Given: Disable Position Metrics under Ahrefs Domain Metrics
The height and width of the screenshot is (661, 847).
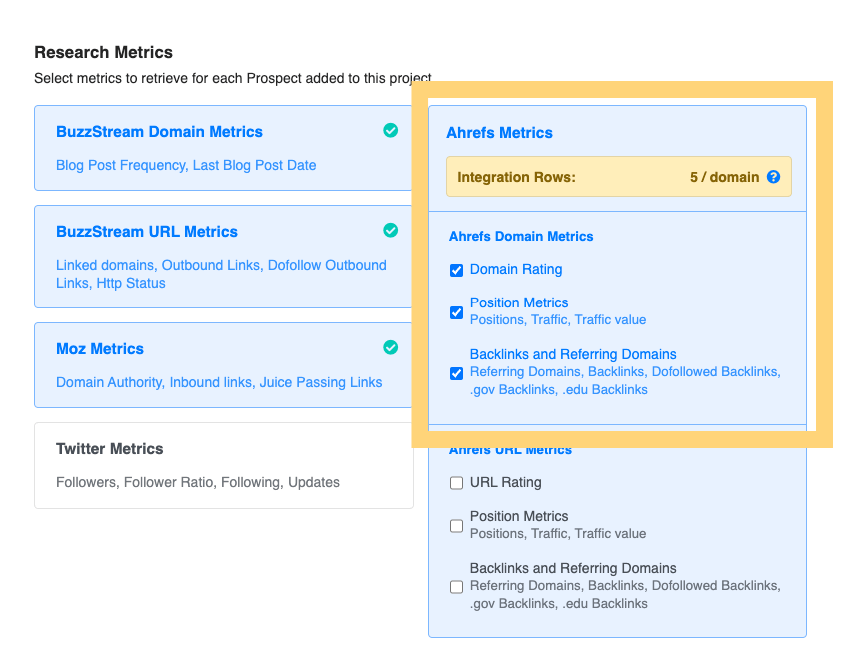Looking at the screenshot, I should coord(456,312).
